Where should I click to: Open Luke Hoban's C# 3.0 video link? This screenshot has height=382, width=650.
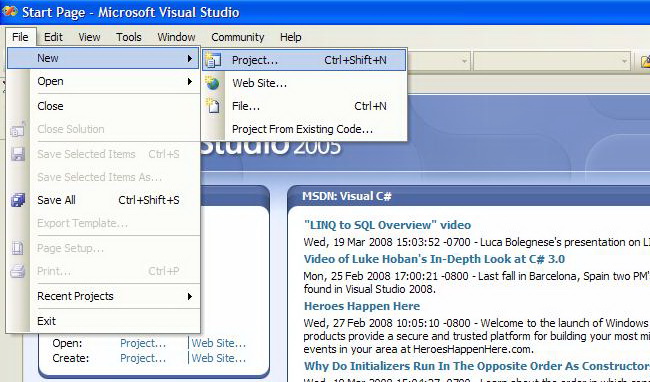434,259
